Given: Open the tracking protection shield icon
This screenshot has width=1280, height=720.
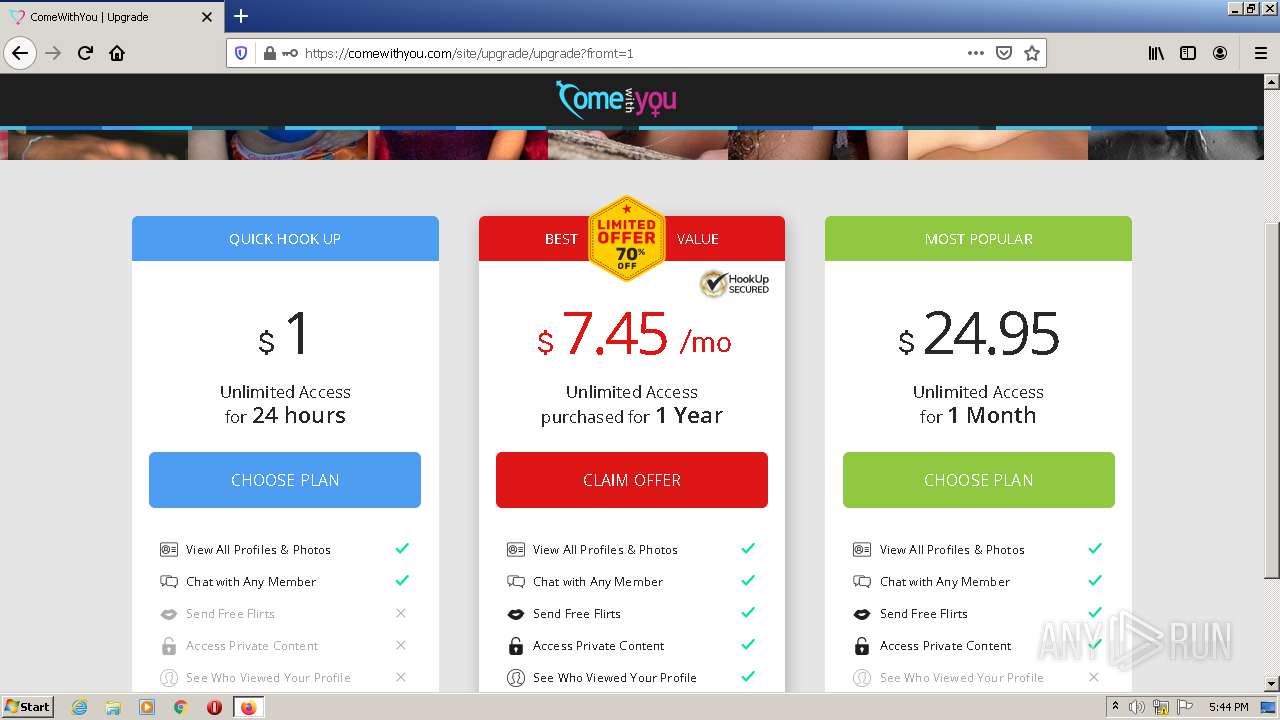Looking at the screenshot, I should pyautogui.click(x=241, y=53).
